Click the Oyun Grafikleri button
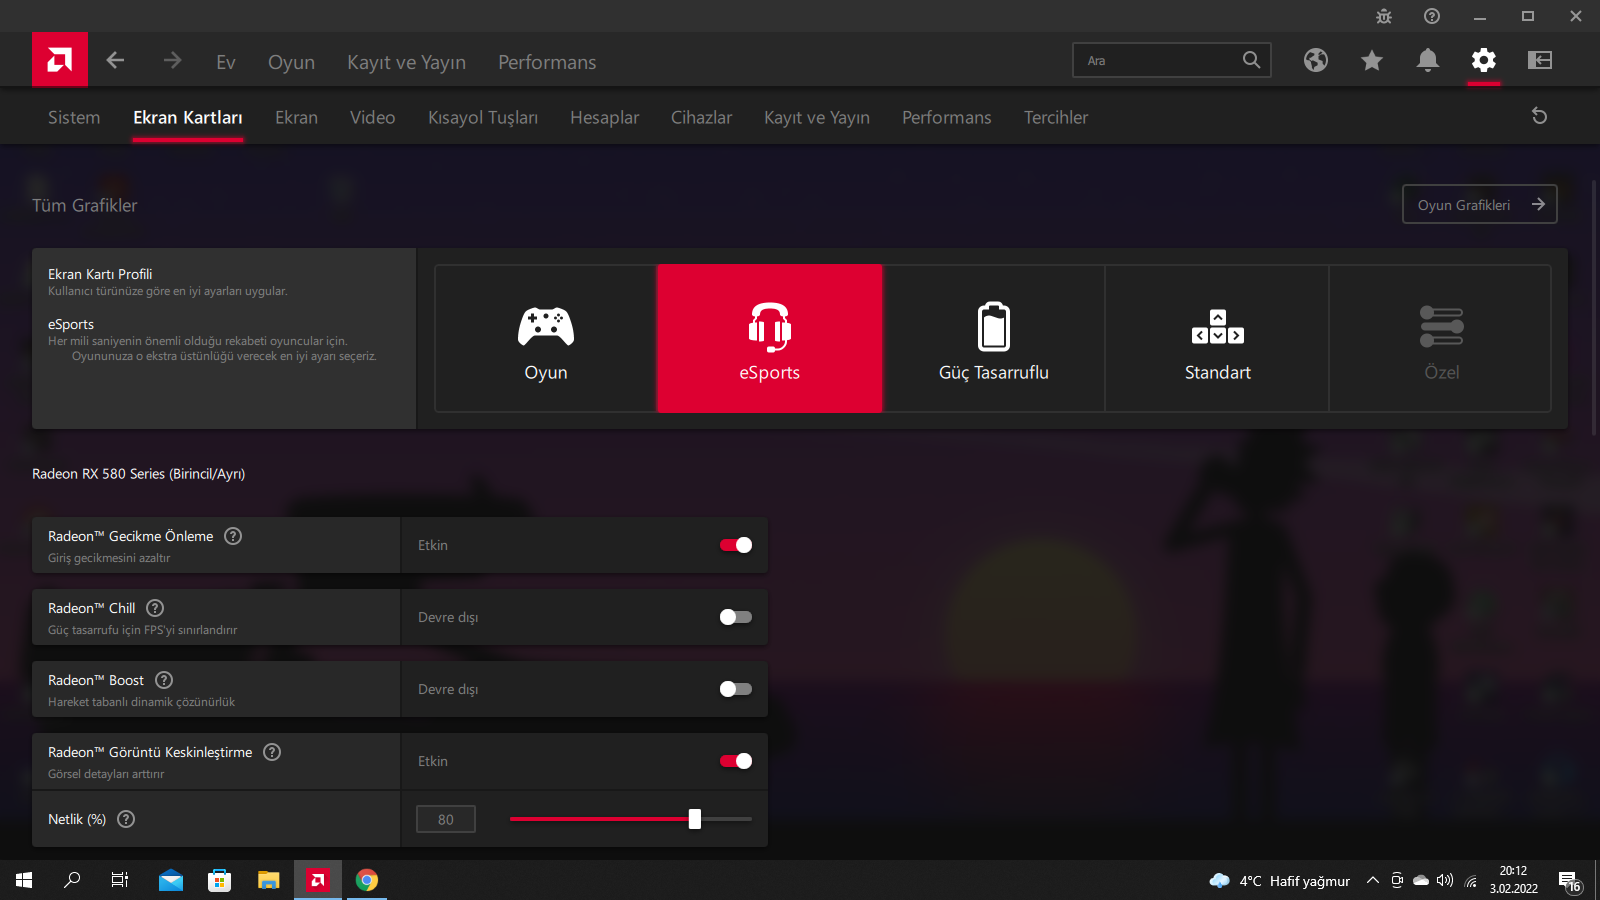 [x=1480, y=204]
